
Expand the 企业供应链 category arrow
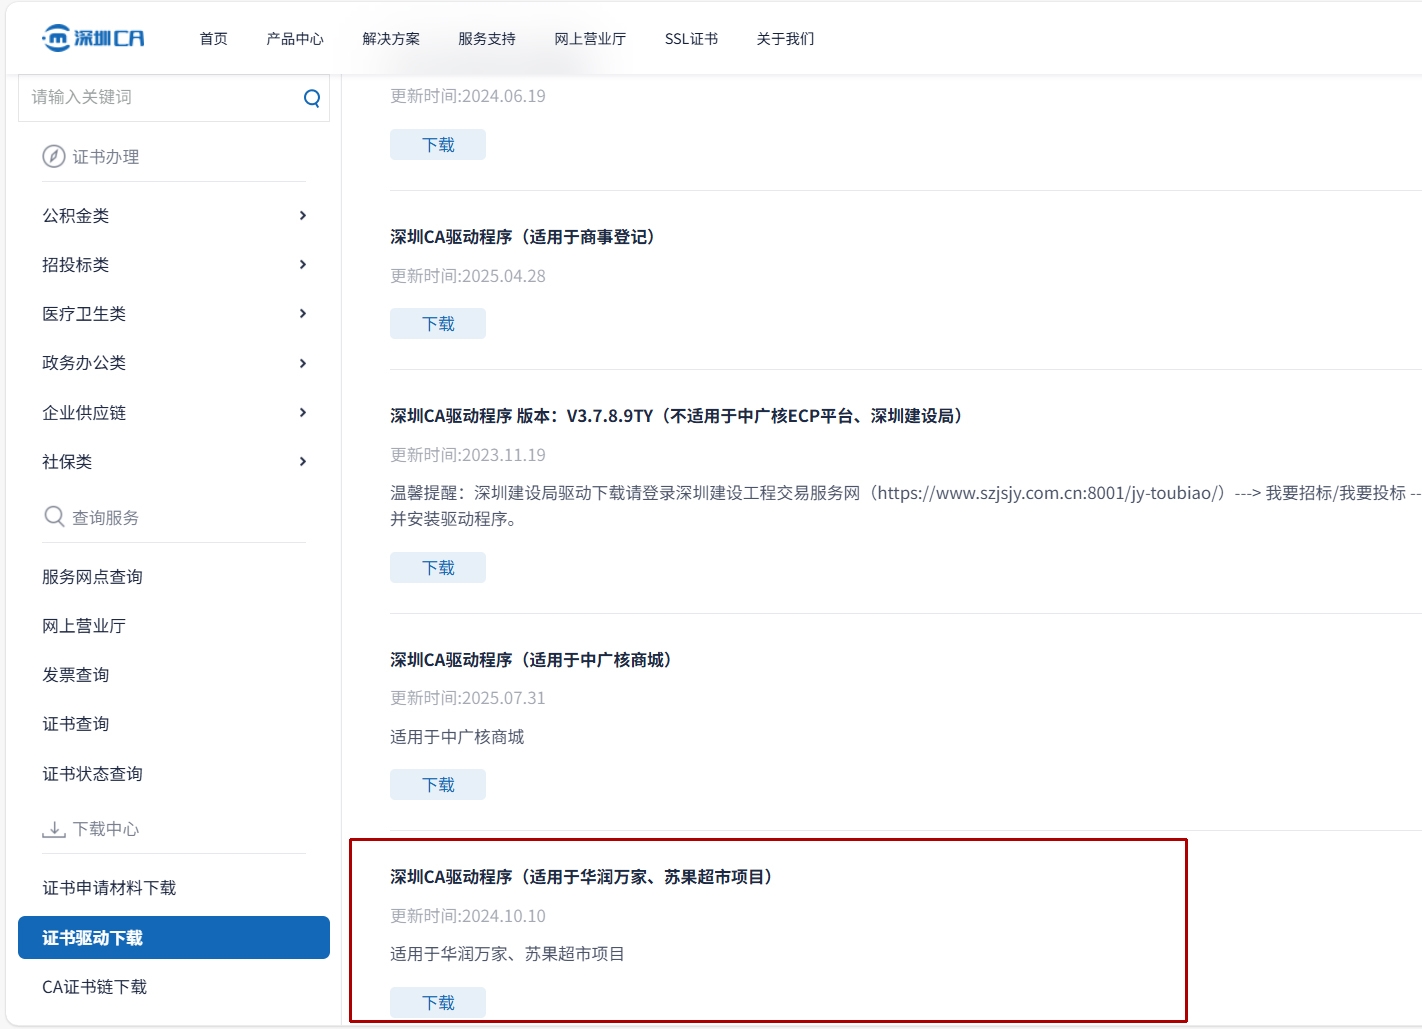(x=303, y=413)
